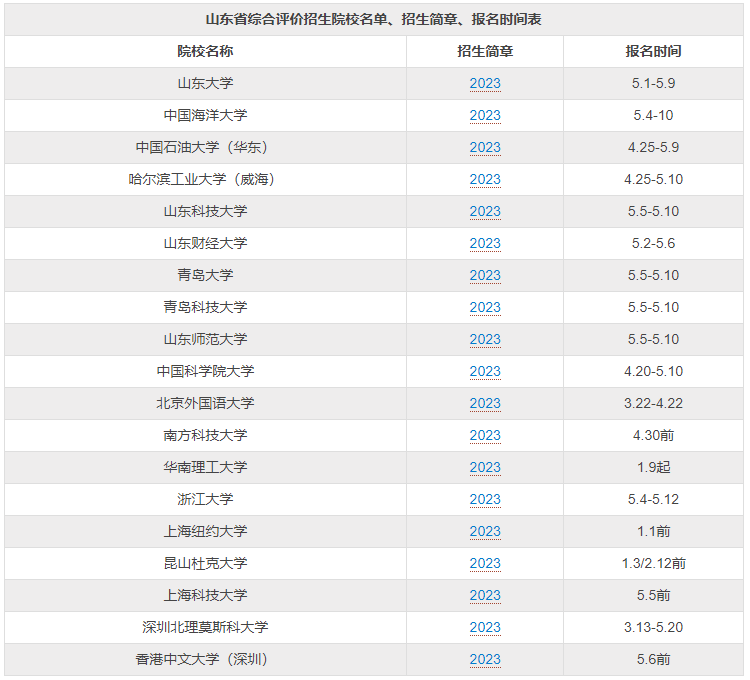Select the 山东大学 name cell

206,83
